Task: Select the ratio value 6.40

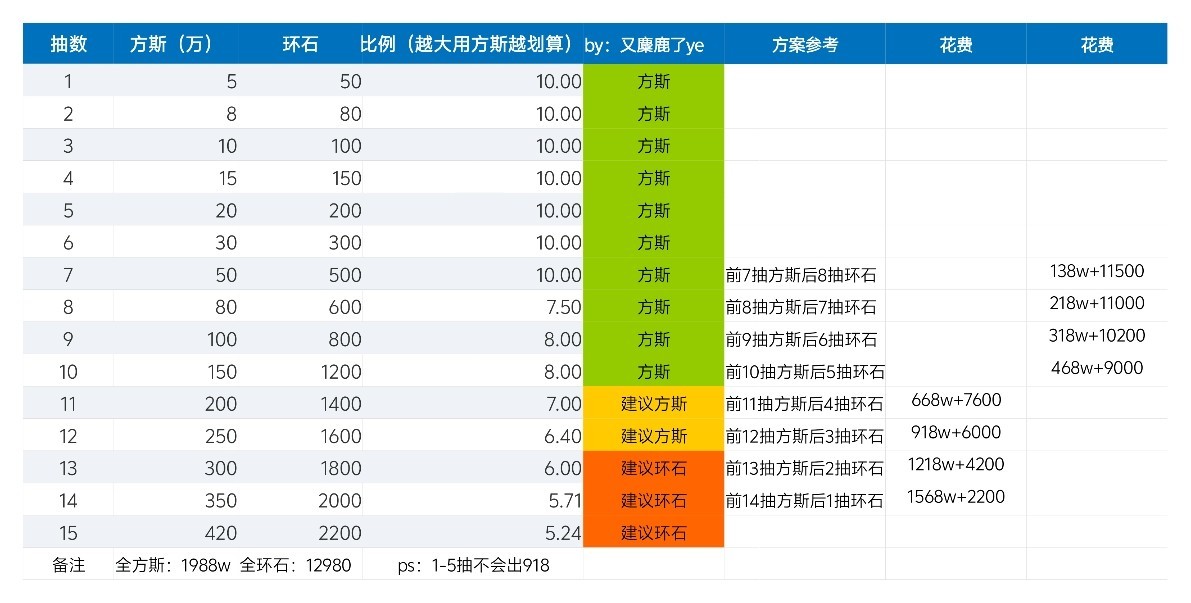Action: (x=563, y=436)
